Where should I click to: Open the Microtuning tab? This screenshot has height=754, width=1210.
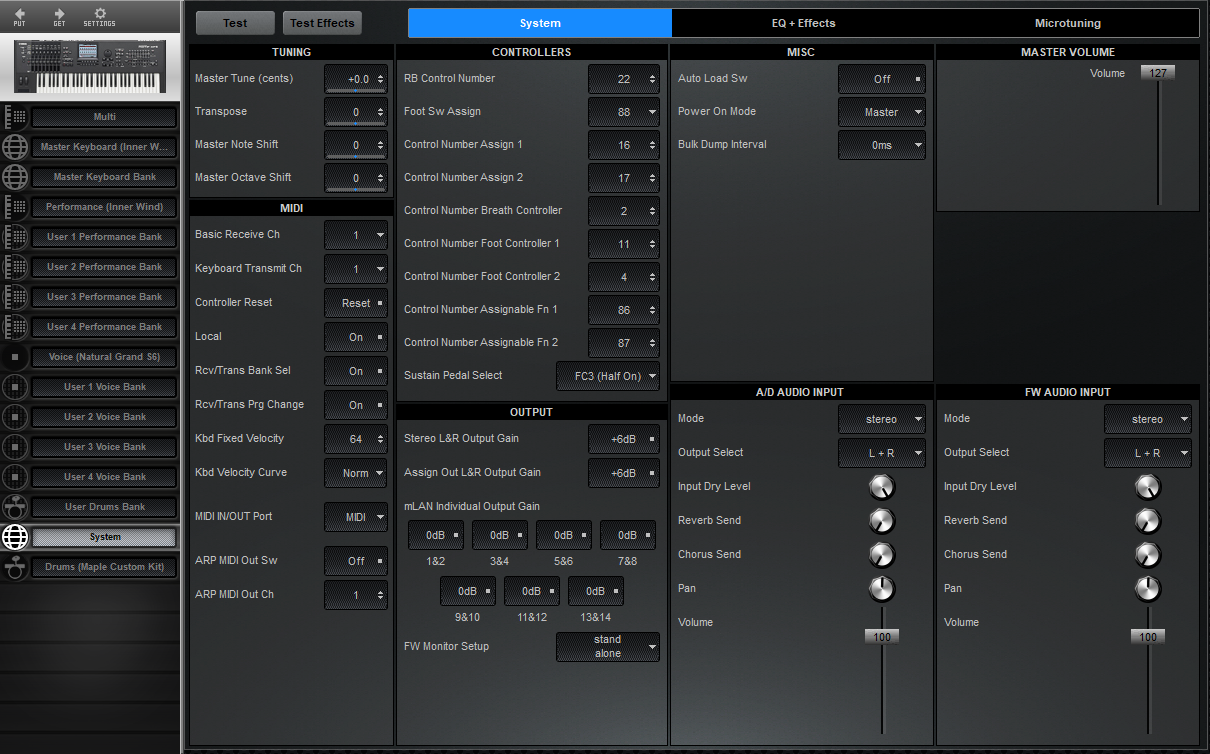(x=1068, y=22)
